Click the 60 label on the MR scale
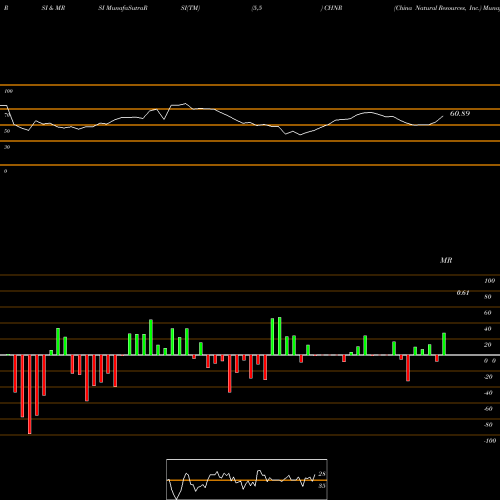500x500 pixels. point(488,313)
